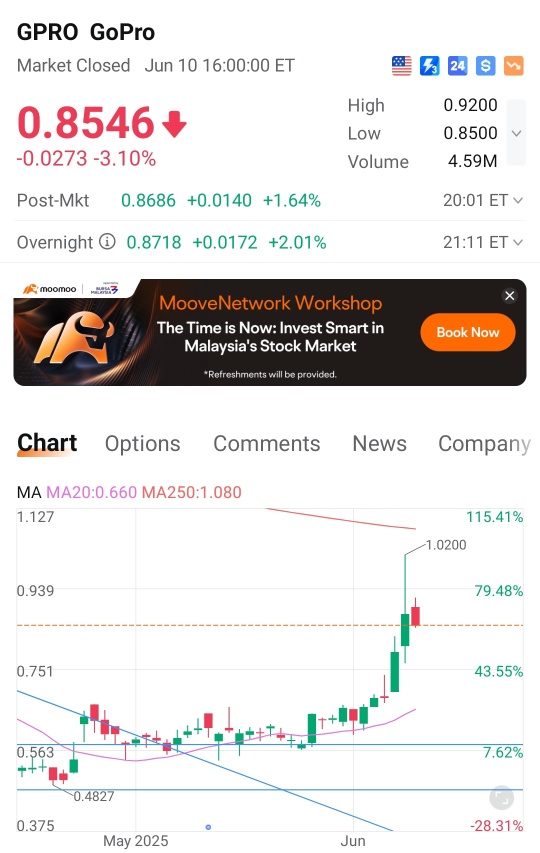Viewport: 540px width, 853px height.
Task: Open the Company tab
Action: click(484, 444)
